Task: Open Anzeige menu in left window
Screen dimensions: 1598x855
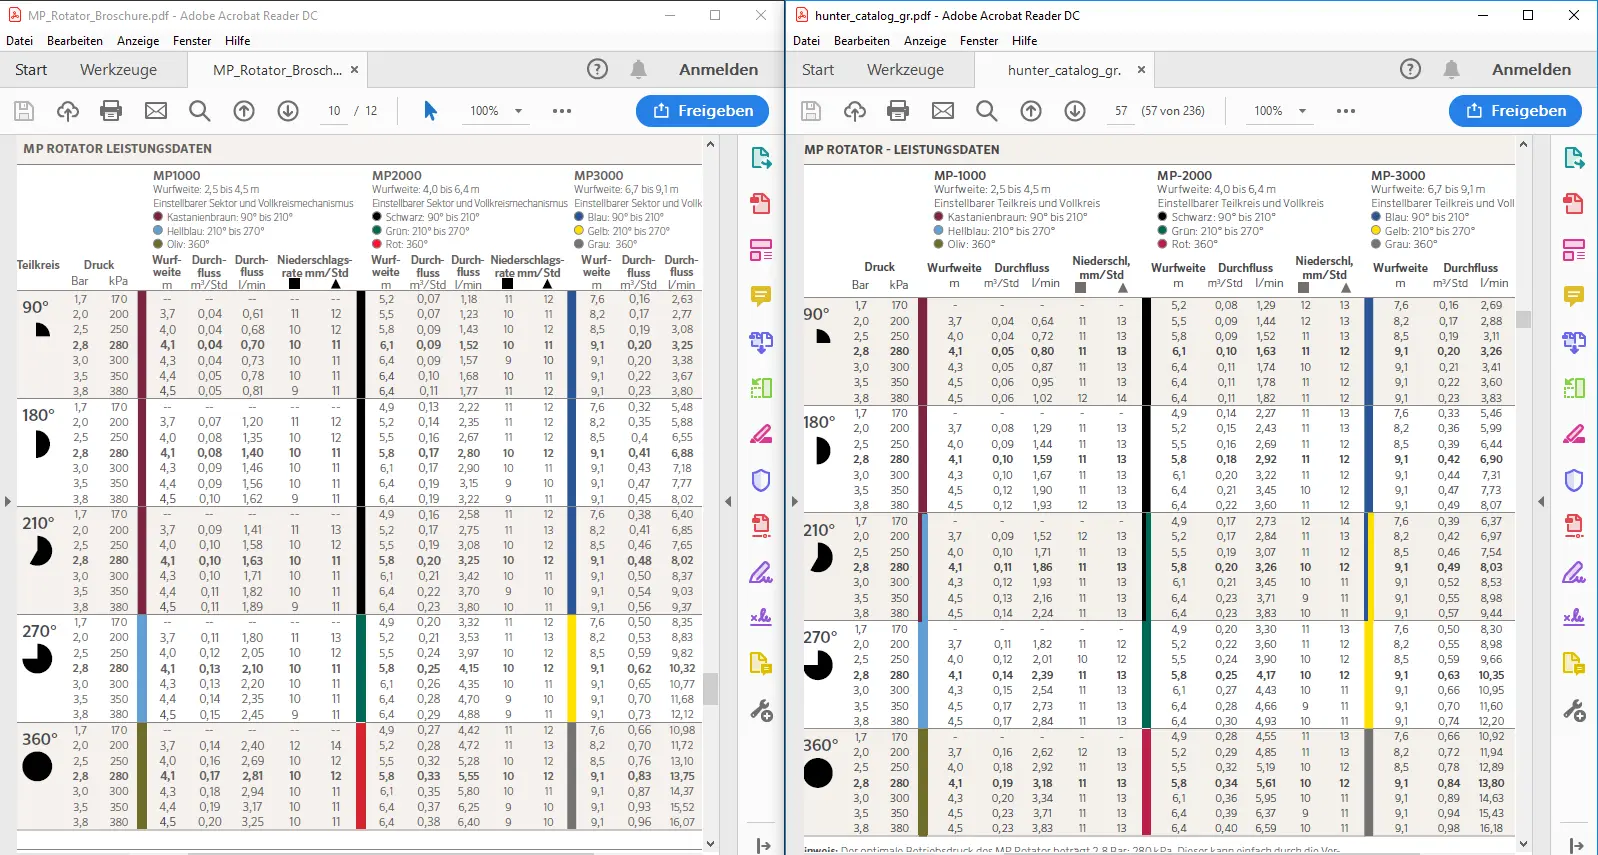Action: pos(138,41)
